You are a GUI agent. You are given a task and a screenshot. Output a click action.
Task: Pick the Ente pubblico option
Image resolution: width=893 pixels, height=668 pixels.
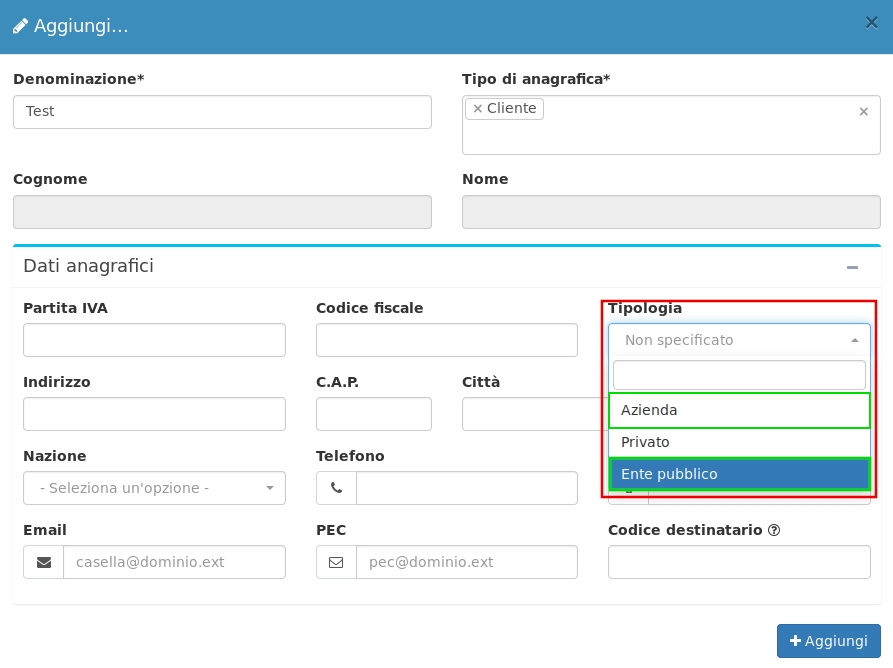pos(738,474)
